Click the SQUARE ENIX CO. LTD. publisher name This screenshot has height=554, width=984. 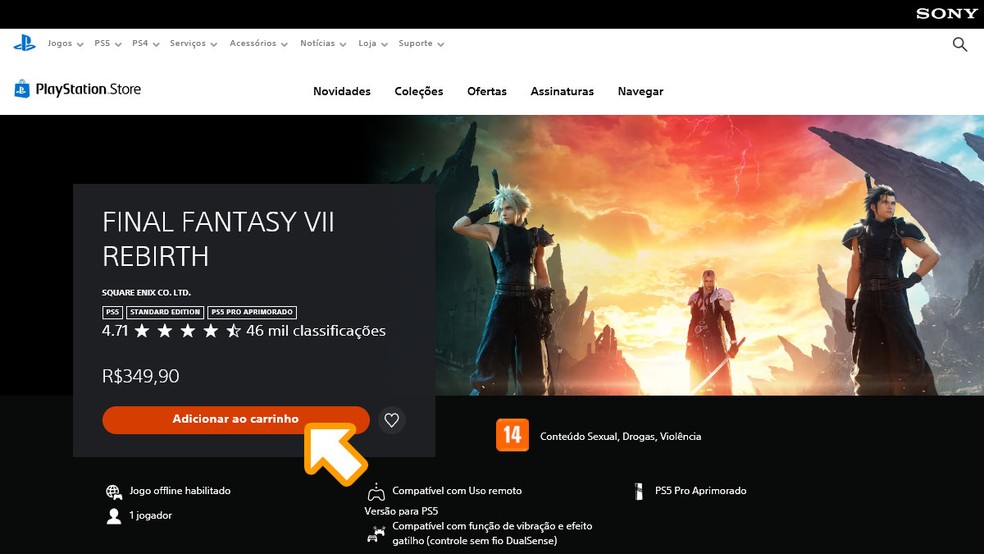point(146,292)
